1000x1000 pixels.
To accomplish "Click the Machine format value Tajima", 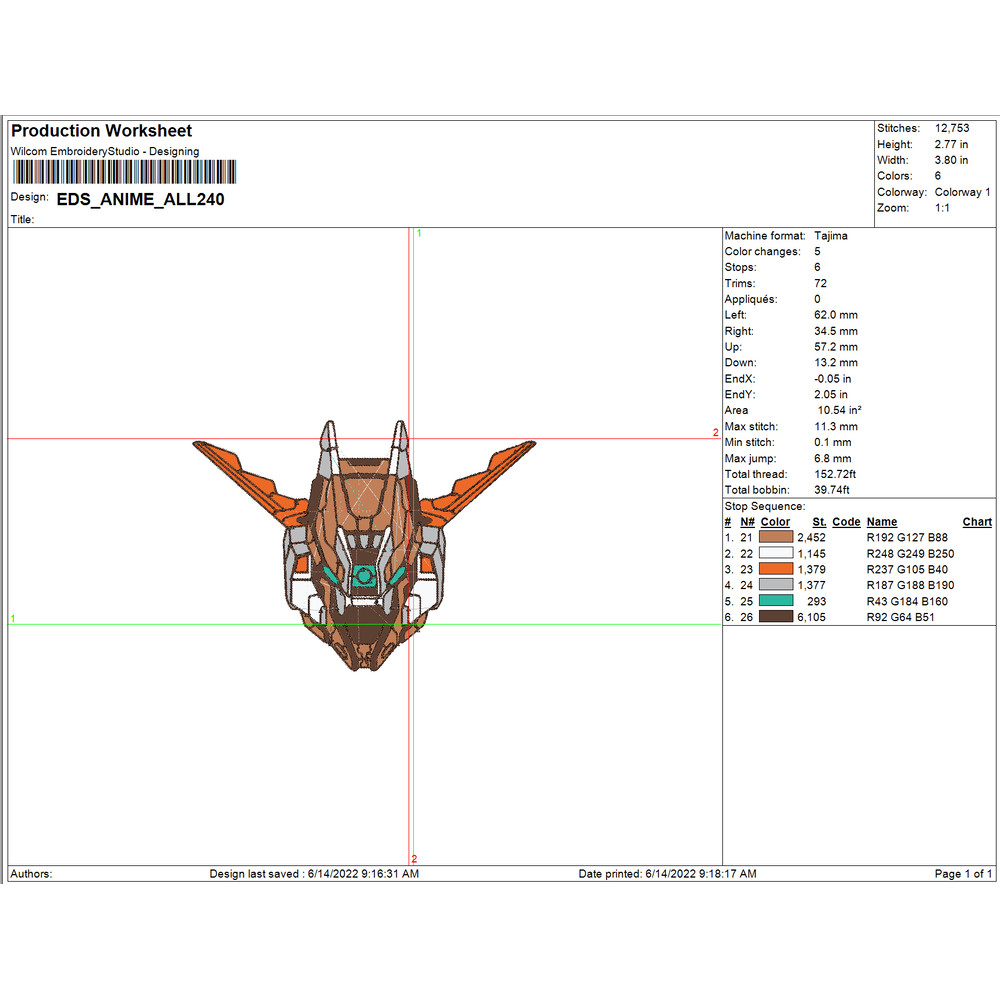I will click(x=832, y=236).
